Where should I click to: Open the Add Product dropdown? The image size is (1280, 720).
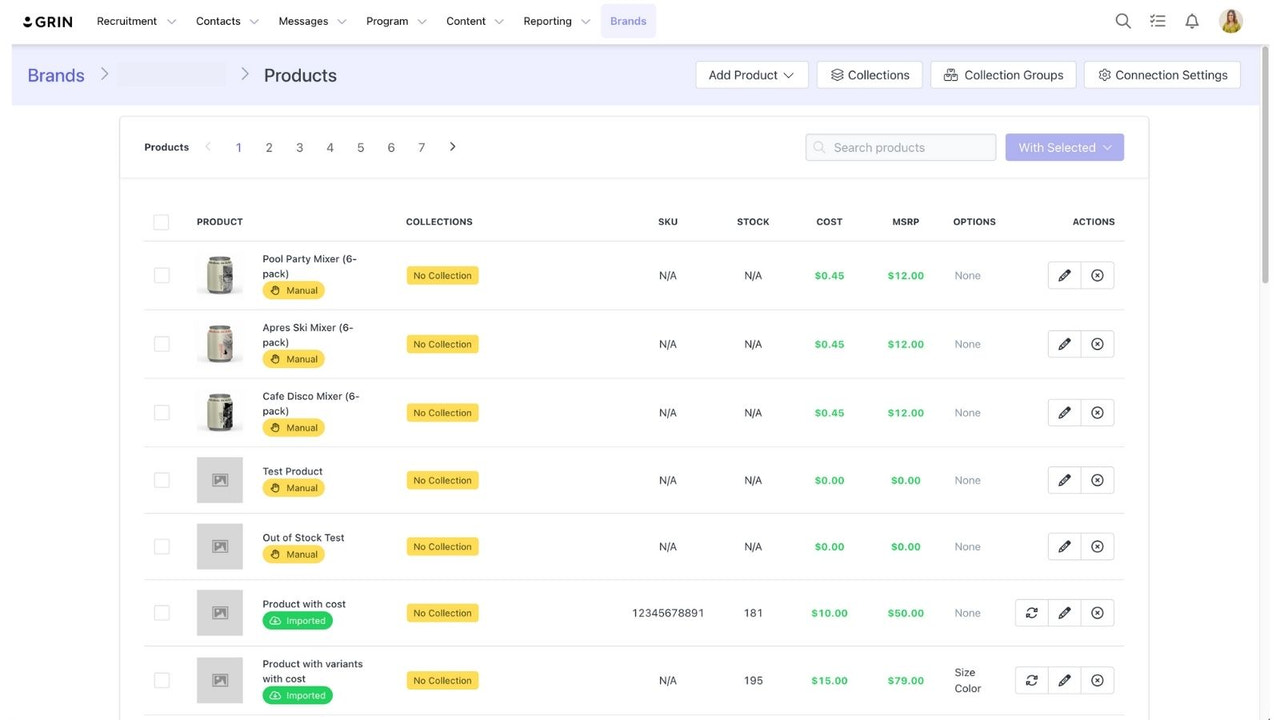pyautogui.click(x=751, y=74)
